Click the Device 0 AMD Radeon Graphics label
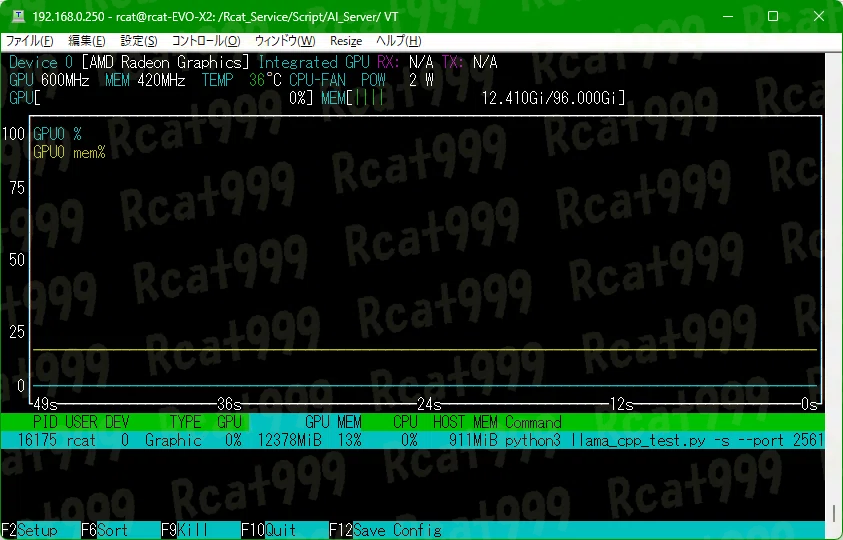Viewport: 843px width, 540px height. coord(129,62)
